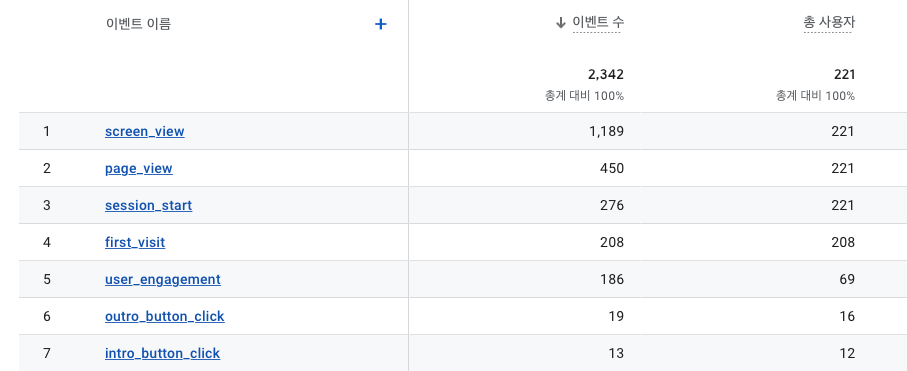Open the outro_button_click event link
The image size is (907, 371).
(165, 317)
